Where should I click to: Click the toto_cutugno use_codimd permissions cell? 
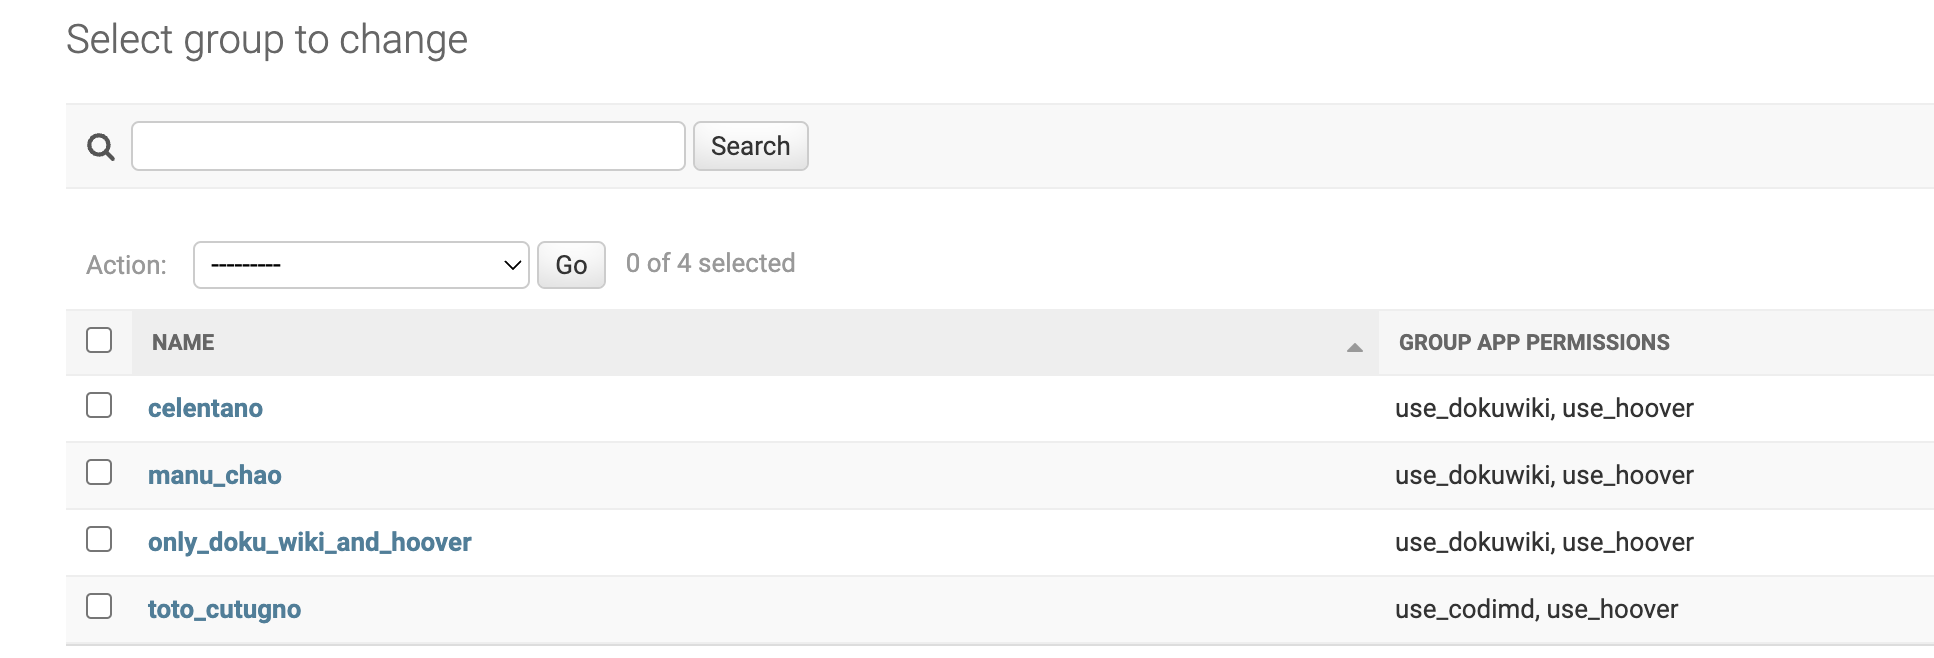tap(1535, 609)
